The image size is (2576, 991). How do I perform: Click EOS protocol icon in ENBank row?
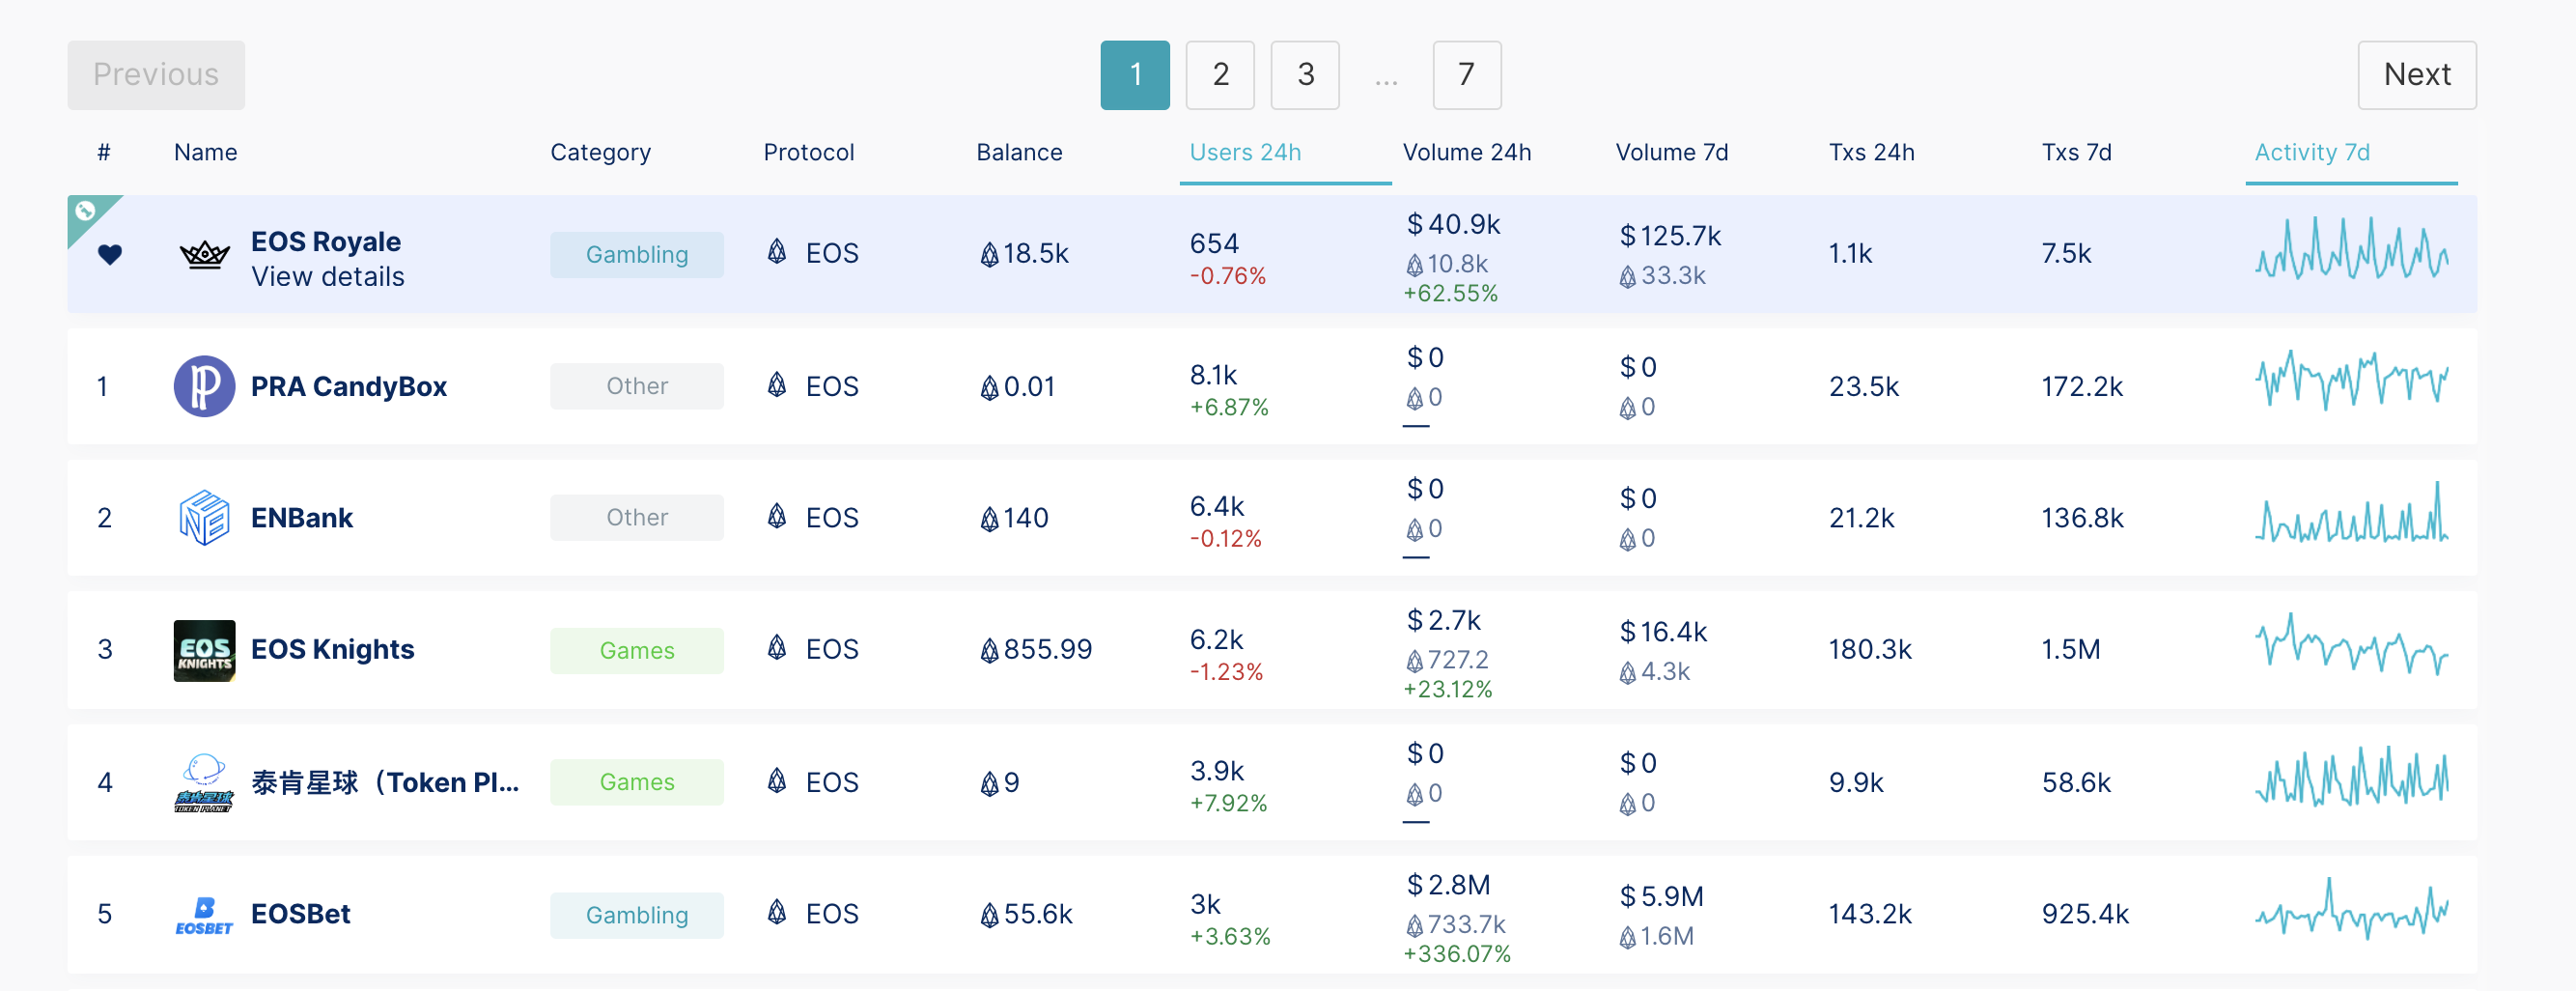(777, 516)
